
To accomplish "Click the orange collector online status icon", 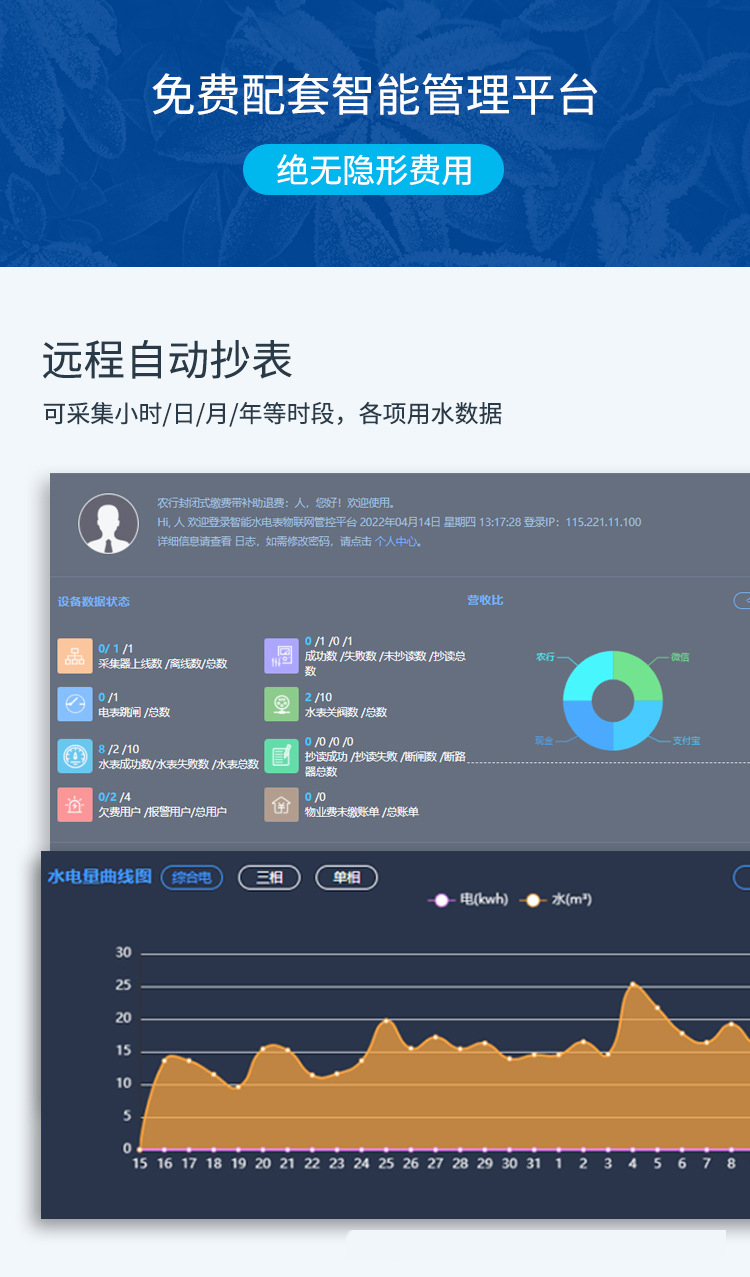I will point(75,656).
